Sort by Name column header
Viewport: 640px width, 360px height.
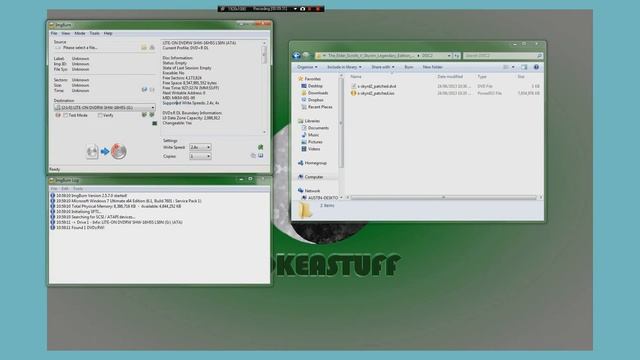pyautogui.click(x=356, y=77)
